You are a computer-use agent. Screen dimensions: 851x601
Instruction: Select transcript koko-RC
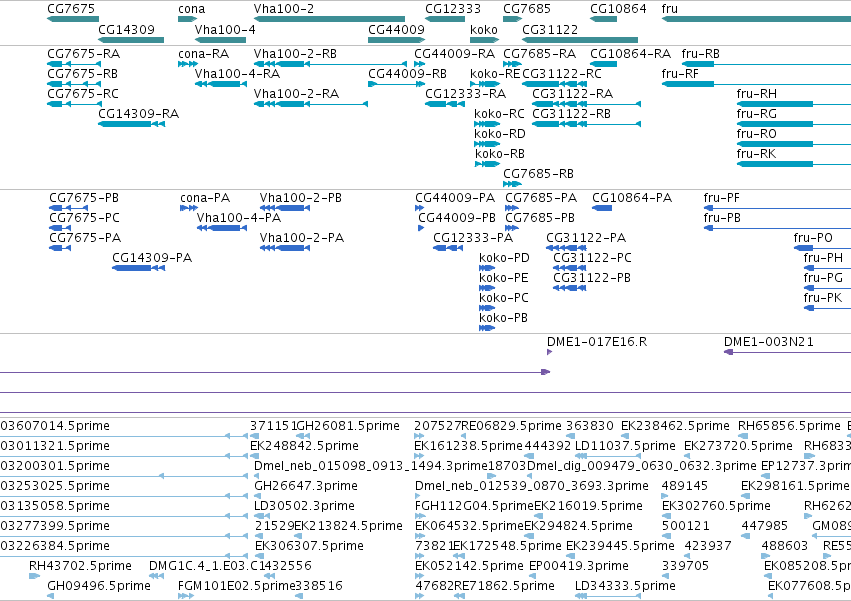point(499,114)
